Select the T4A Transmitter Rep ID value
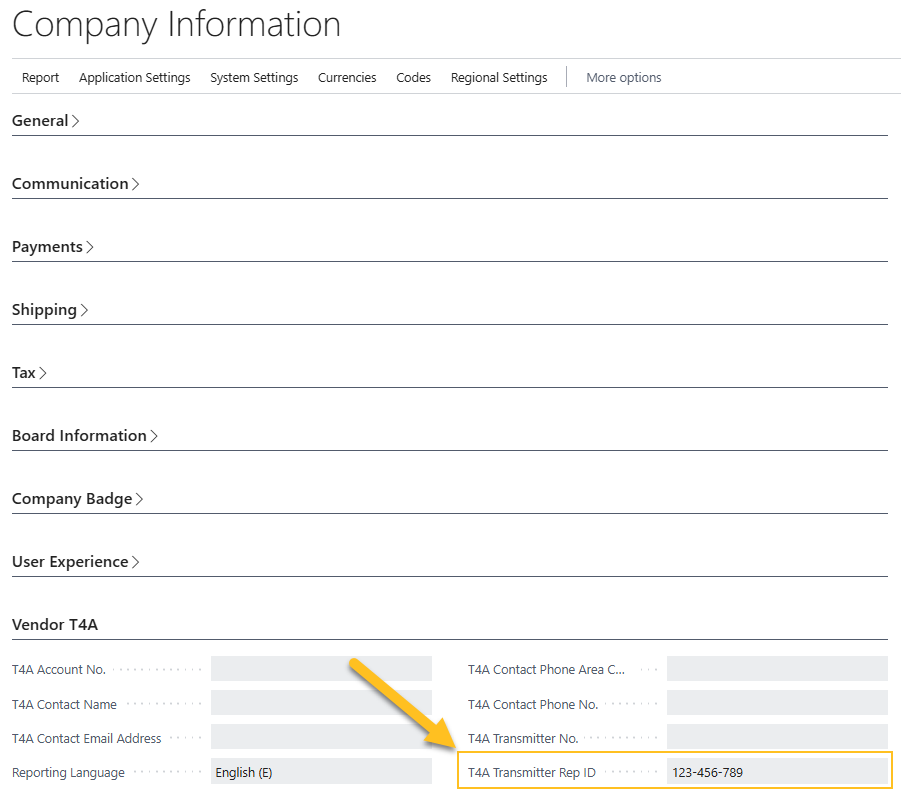 pos(778,771)
